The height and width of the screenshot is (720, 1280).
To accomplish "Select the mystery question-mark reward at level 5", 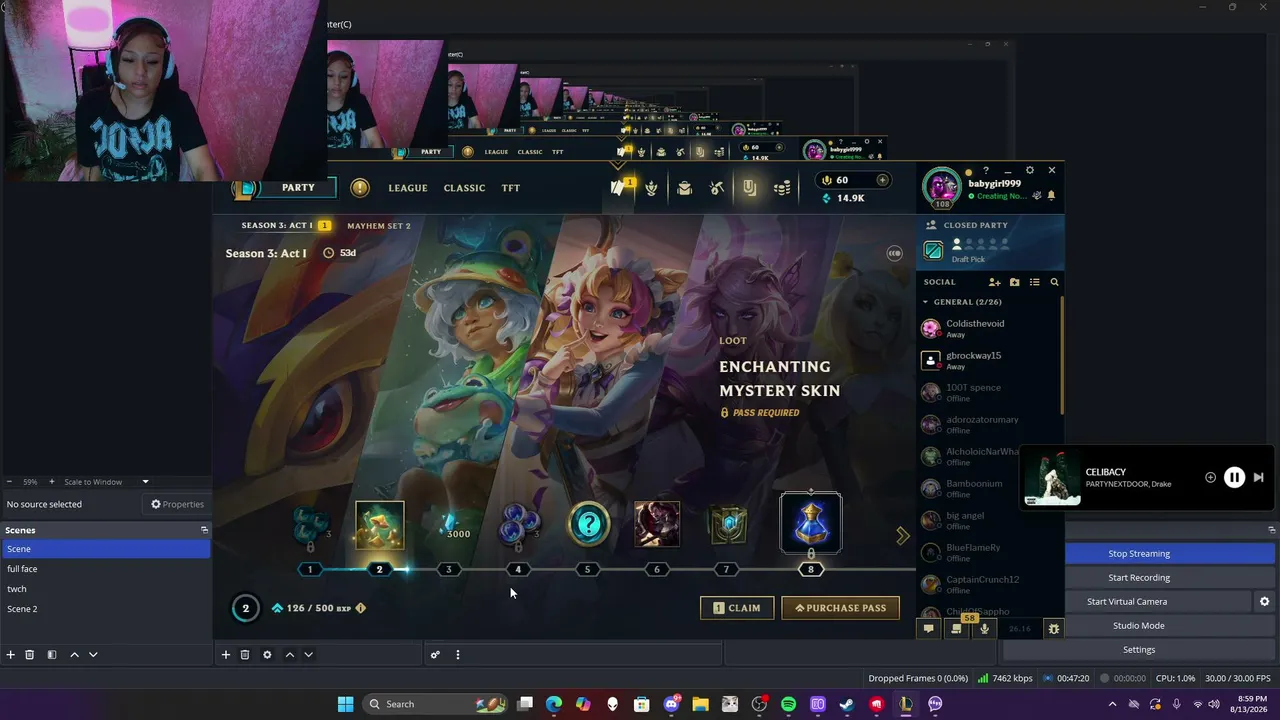I will pos(588,524).
